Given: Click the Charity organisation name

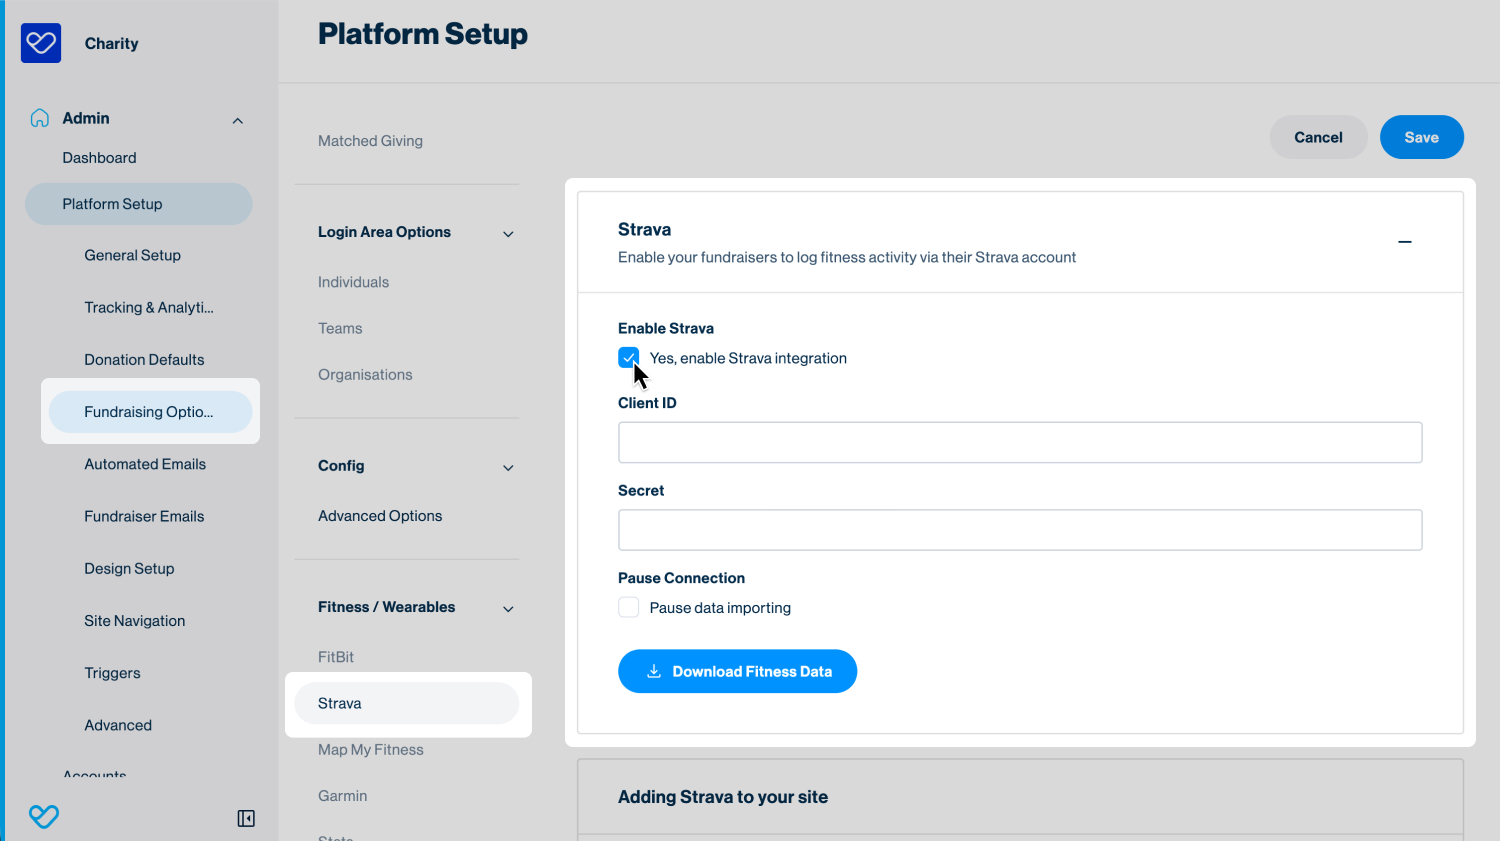Looking at the screenshot, I should [x=111, y=43].
